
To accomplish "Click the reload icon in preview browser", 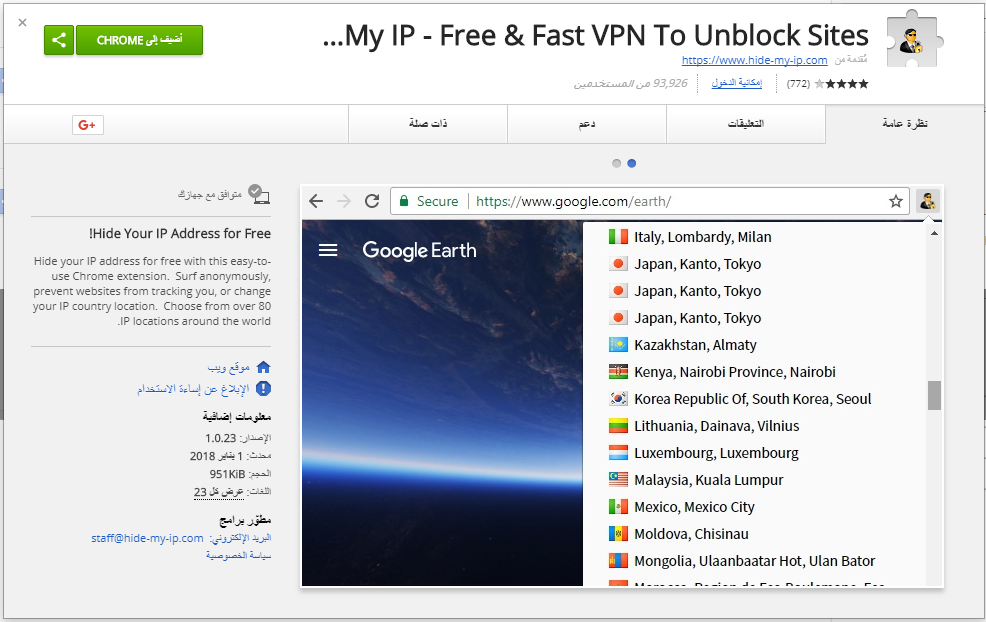I will pos(372,201).
